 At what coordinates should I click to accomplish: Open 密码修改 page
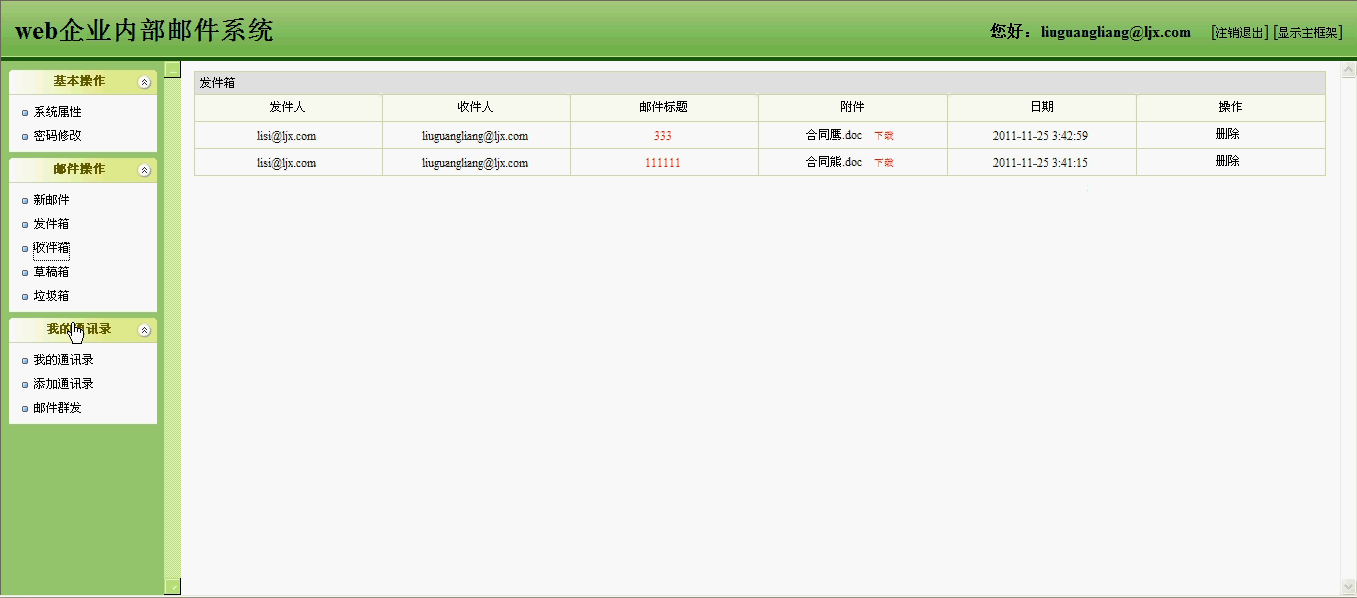(57, 135)
